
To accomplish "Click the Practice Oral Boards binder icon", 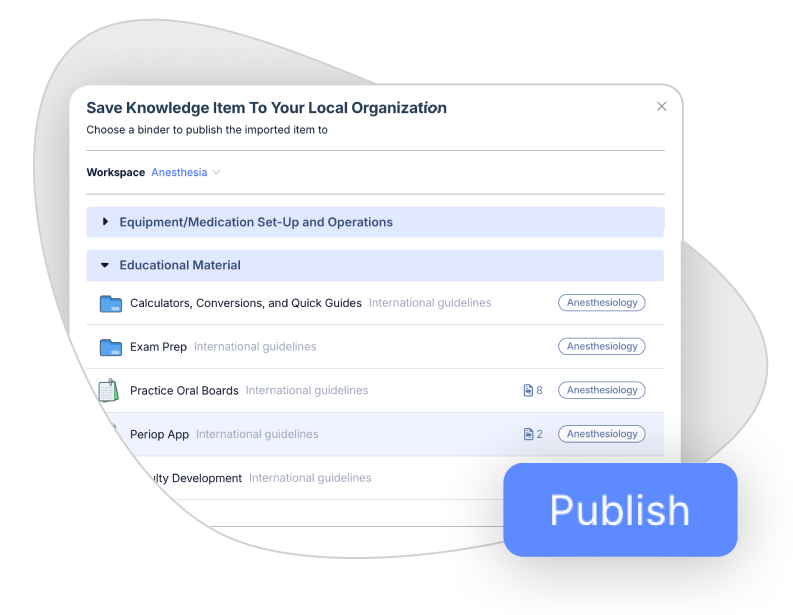I will pyautogui.click(x=109, y=390).
